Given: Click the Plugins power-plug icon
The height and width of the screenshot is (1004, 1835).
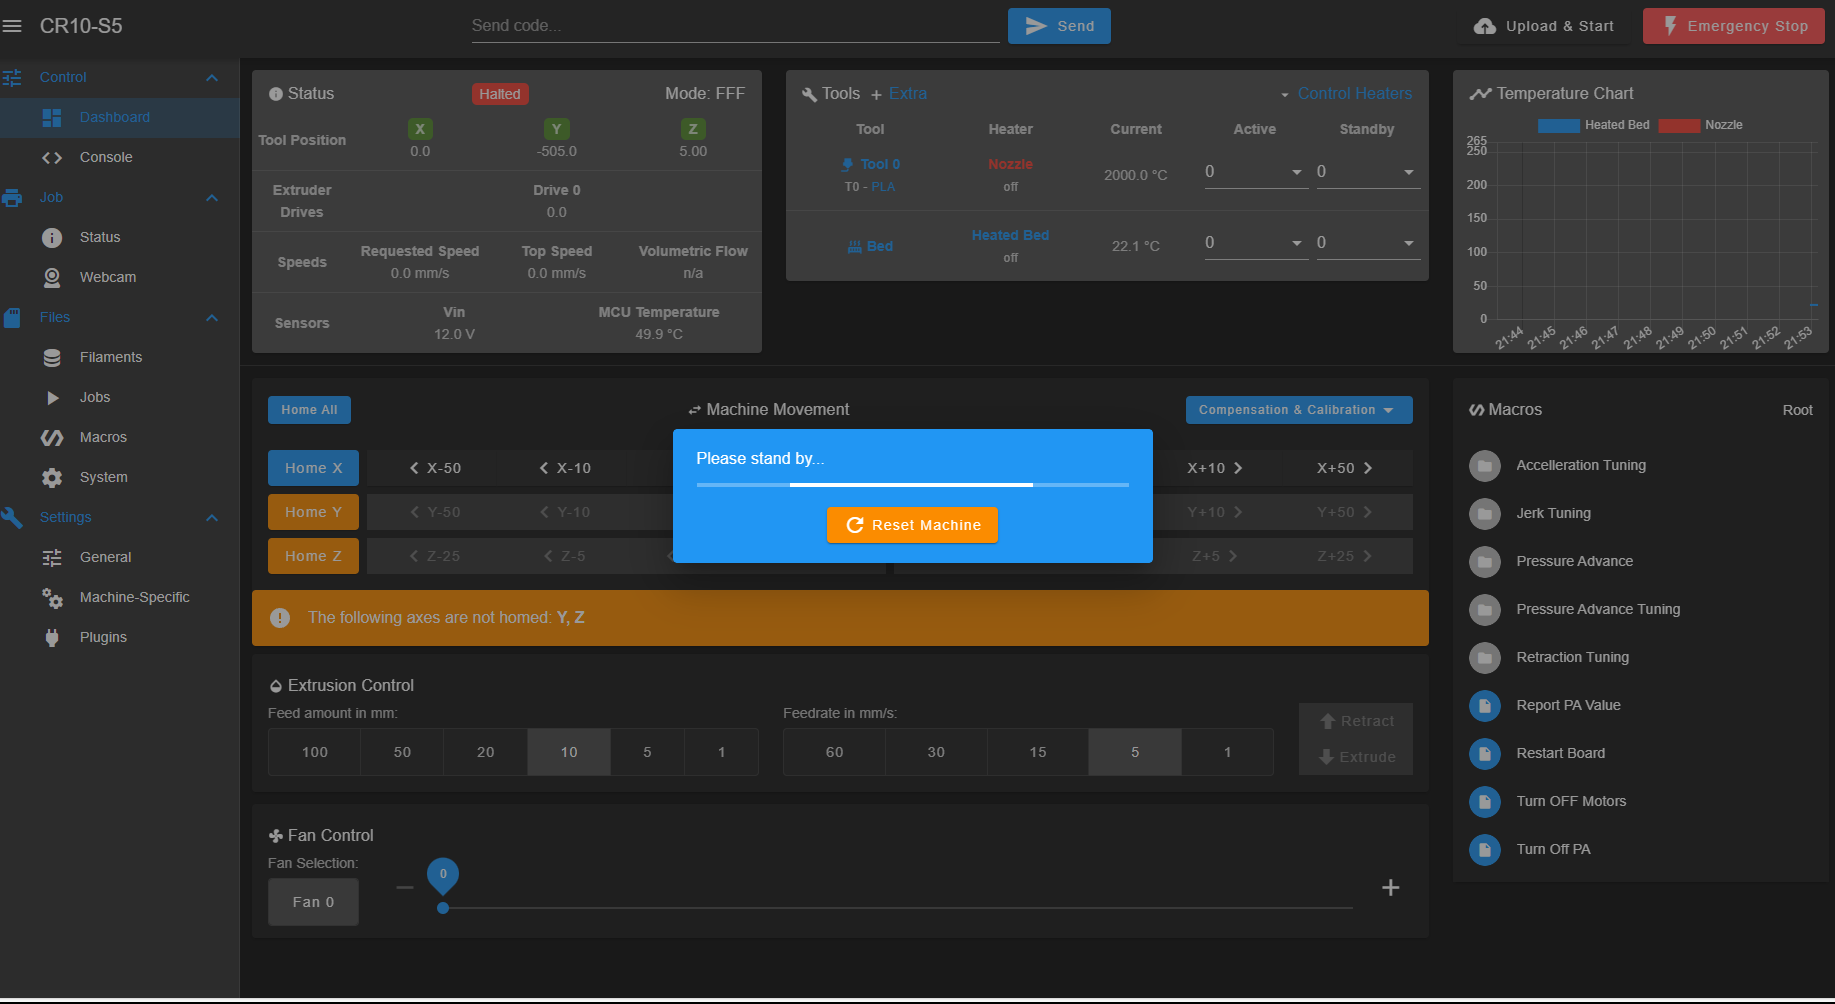Looking at the screenshot, I should 52,637.
